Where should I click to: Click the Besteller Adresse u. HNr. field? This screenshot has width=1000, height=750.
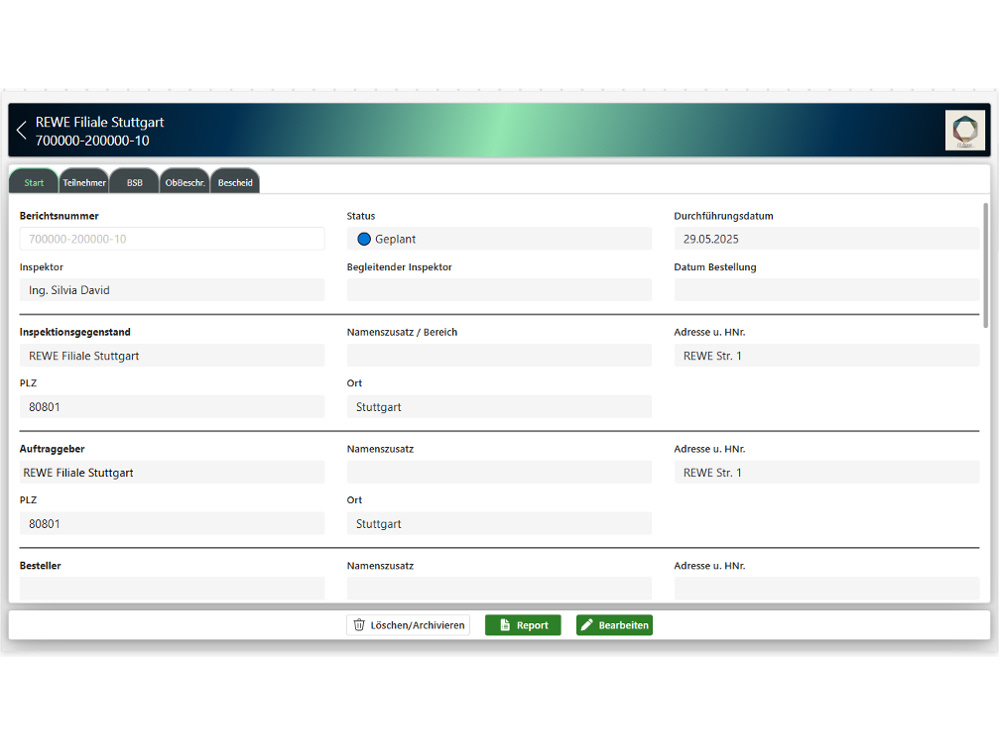(827, 589)
